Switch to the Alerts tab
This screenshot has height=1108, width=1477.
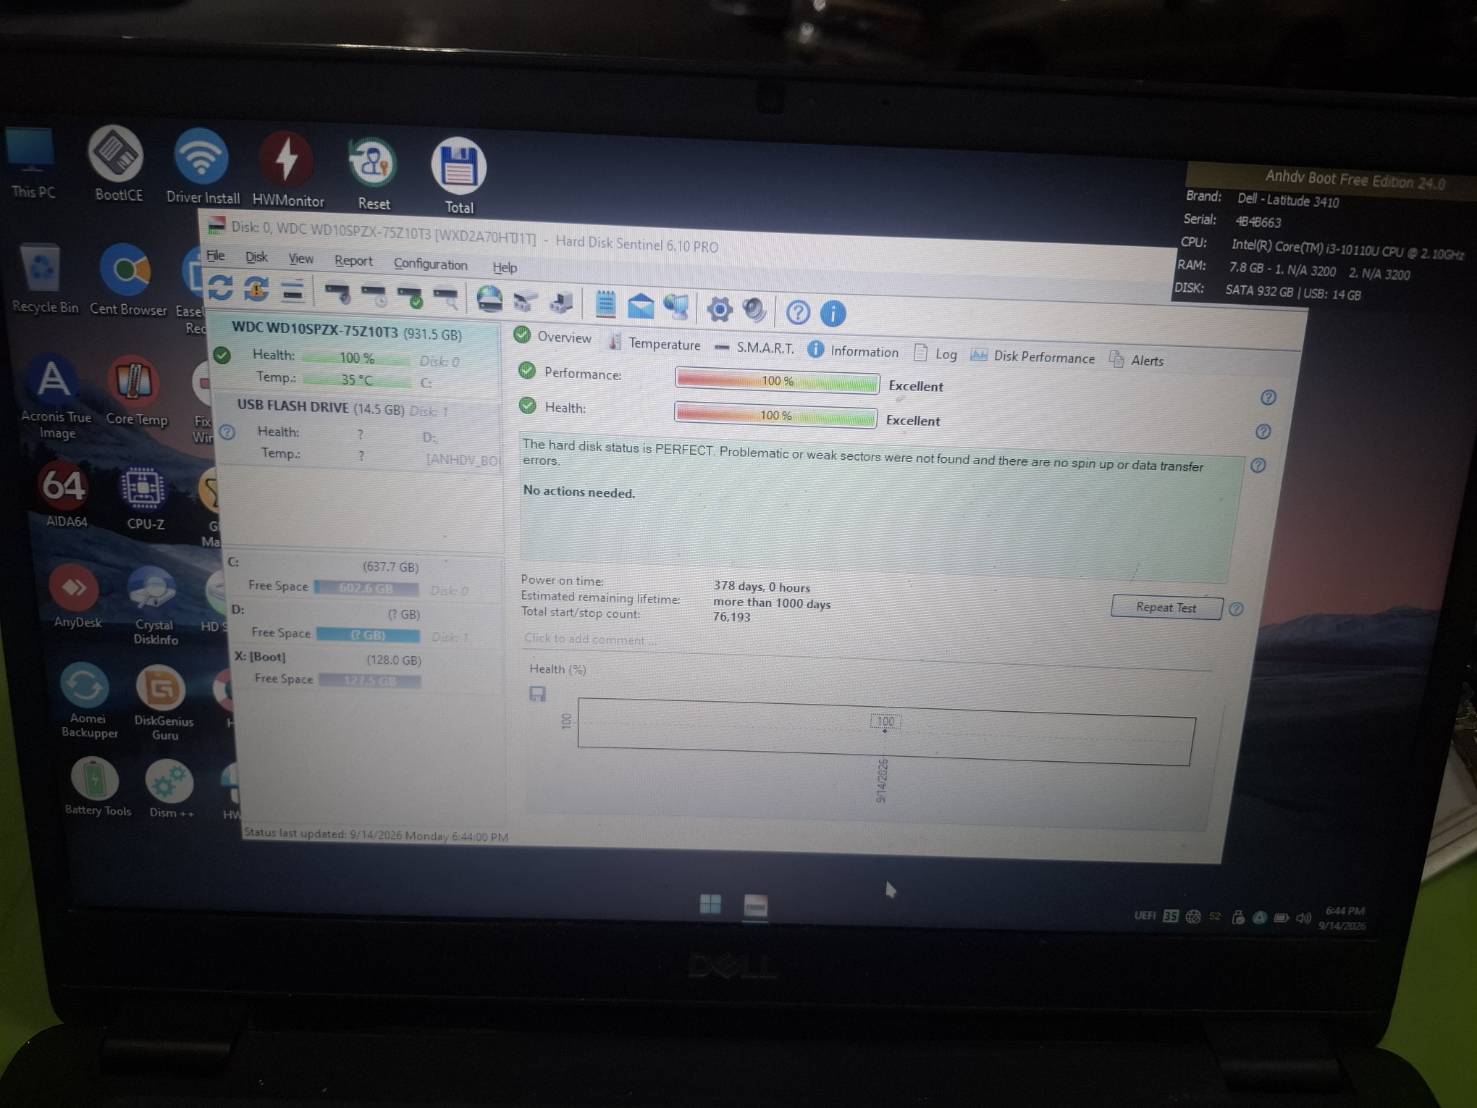point(1136,360)
